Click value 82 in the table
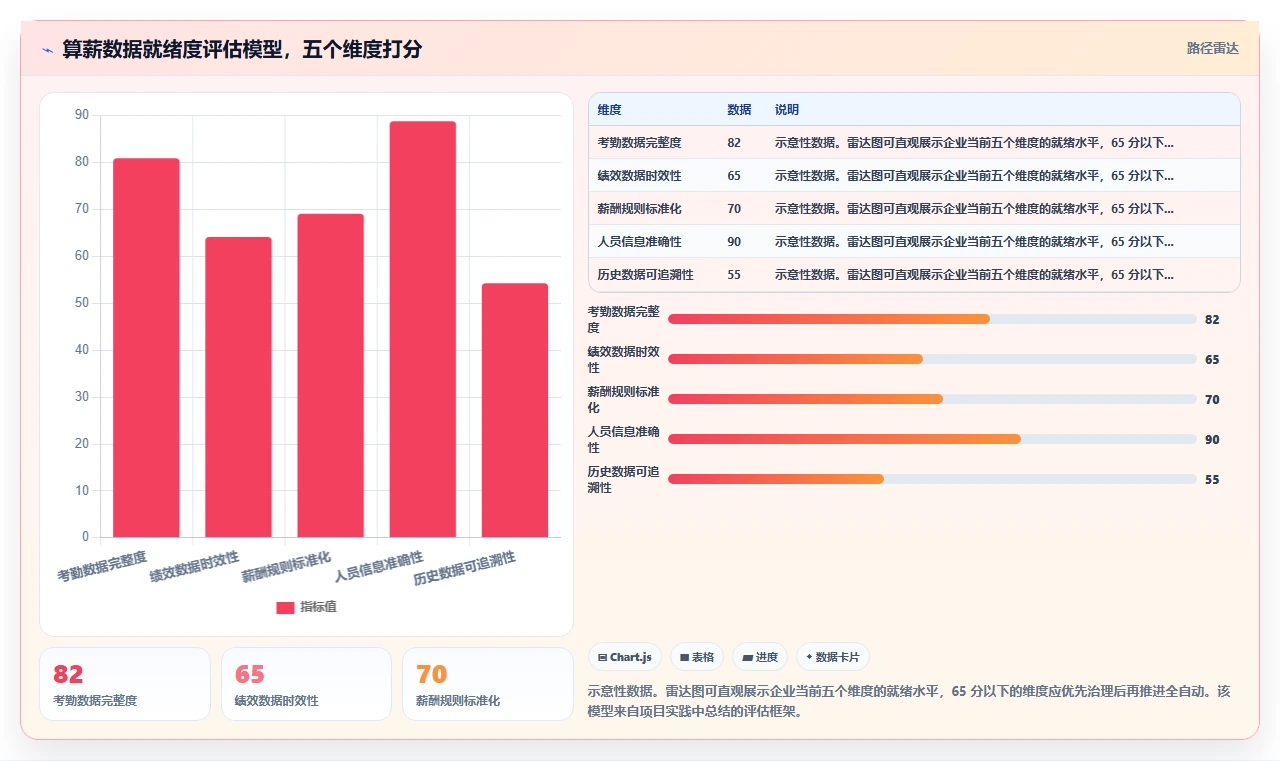The height and width of the screenshot is (761, 1280). point(734,143)
